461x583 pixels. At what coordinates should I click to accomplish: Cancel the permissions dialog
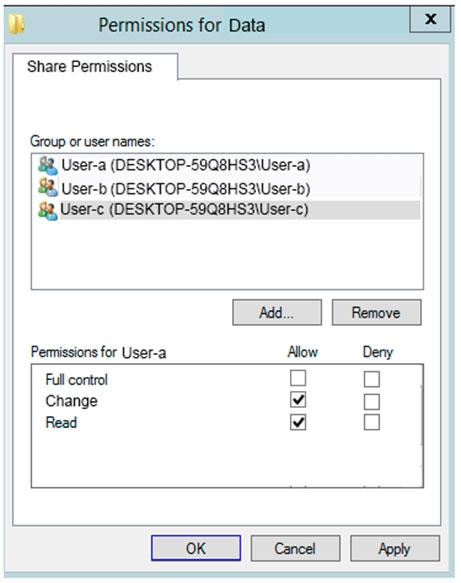click(295, 548)
